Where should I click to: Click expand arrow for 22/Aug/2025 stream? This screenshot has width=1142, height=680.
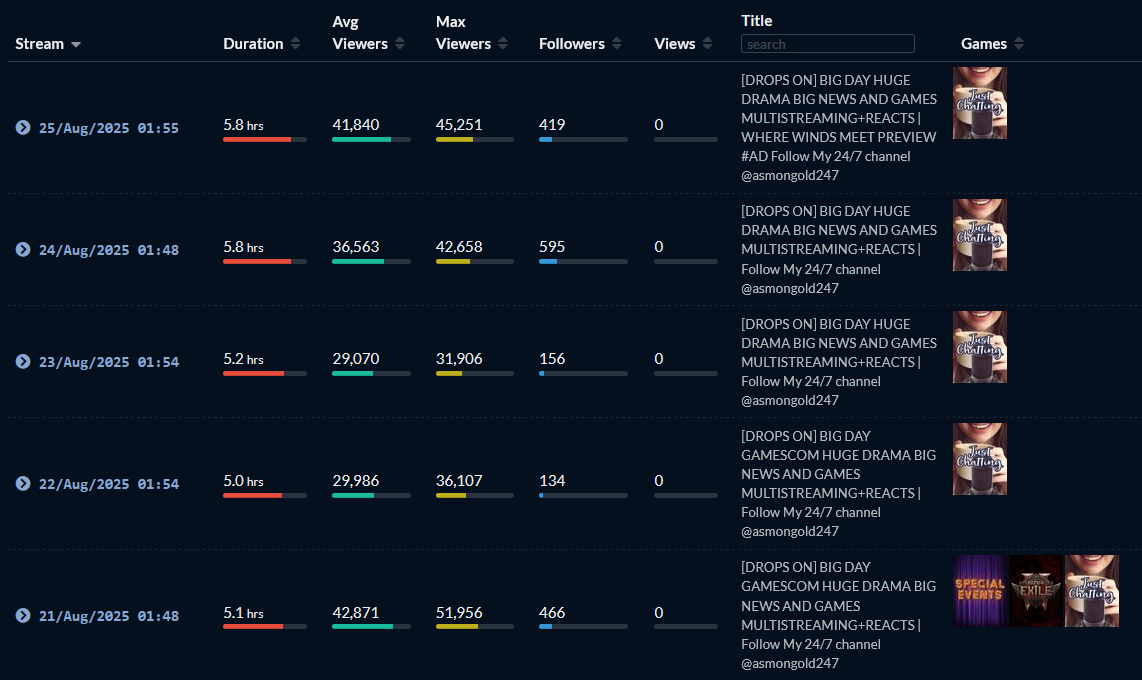pos(23,484)
